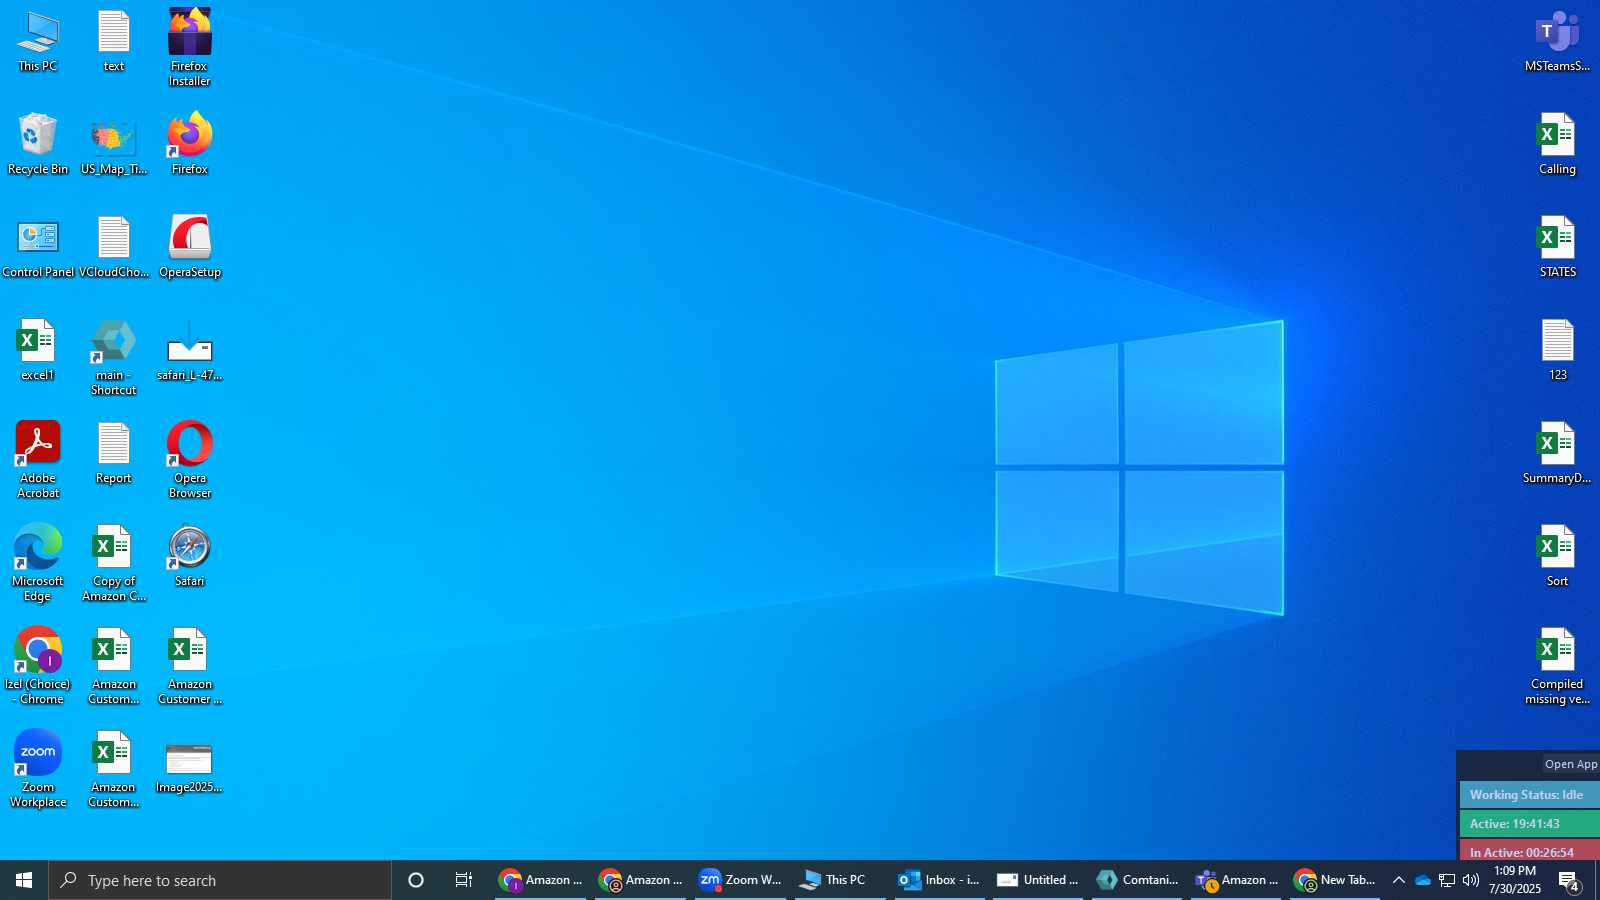Select the US_Map_Ti... image file
Viewport: 1600px width, 900px height.
click(114, 145)
